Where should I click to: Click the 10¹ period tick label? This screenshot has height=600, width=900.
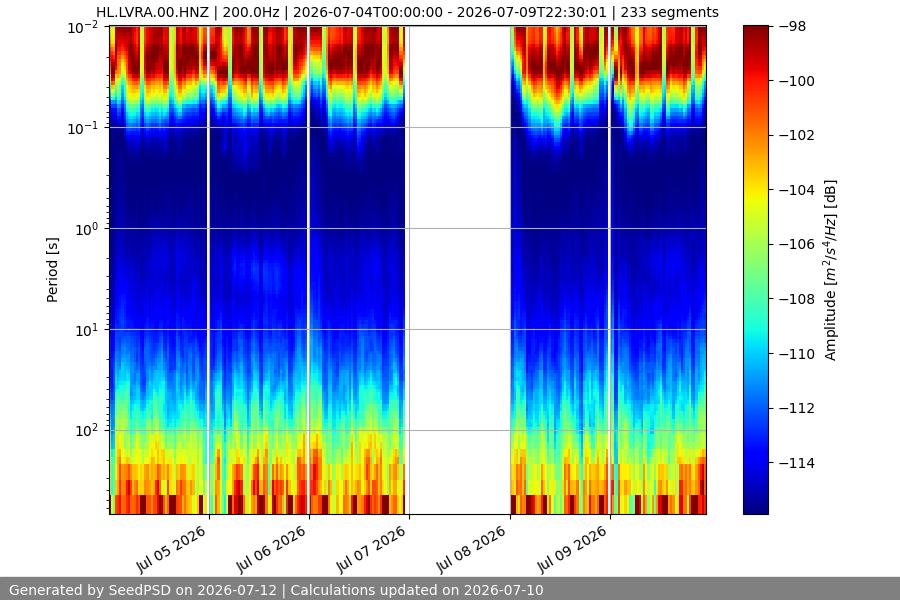point(87,330)
